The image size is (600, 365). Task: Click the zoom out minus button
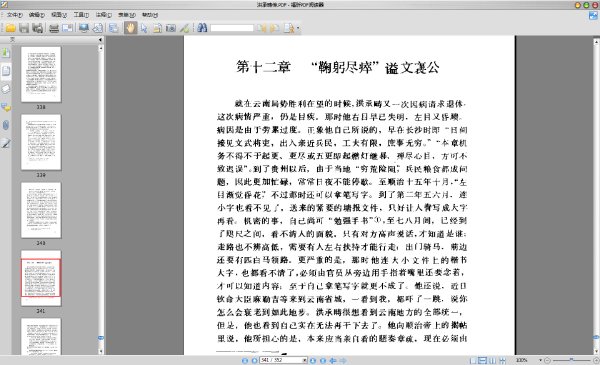pyautogui.click(x=548, y=360)
